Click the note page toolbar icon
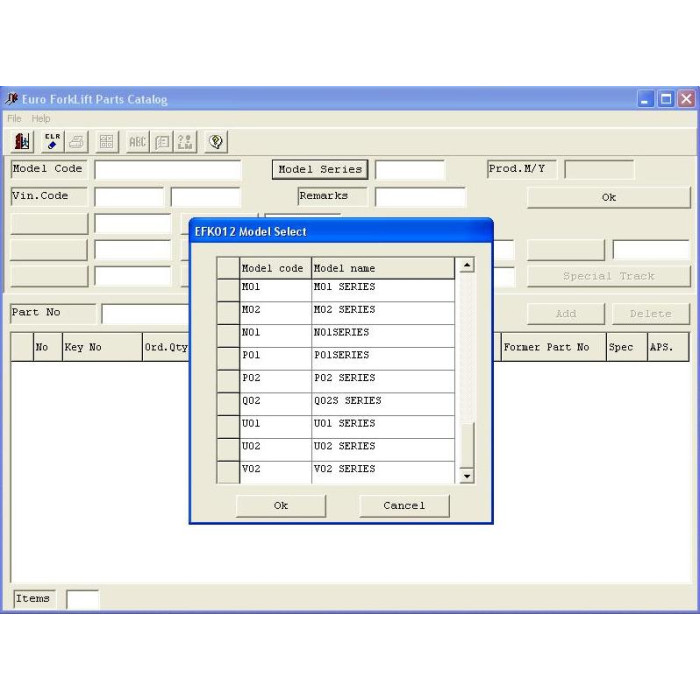 coord(162,142)
